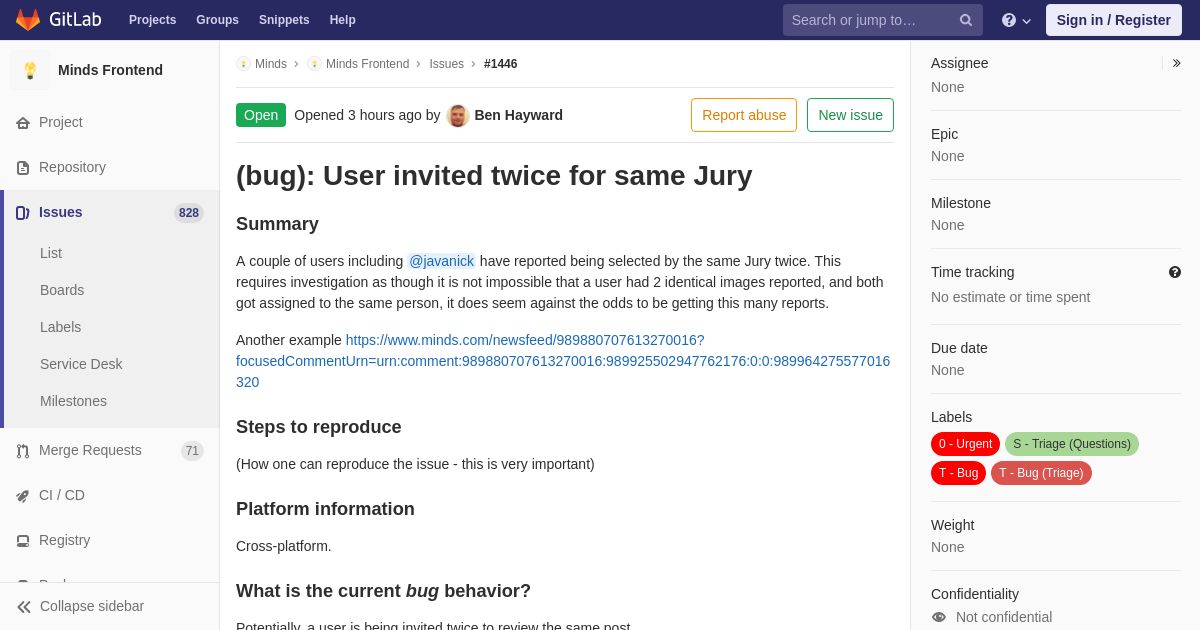Click the Report abuse button
1200x630 pixels.
744,115
